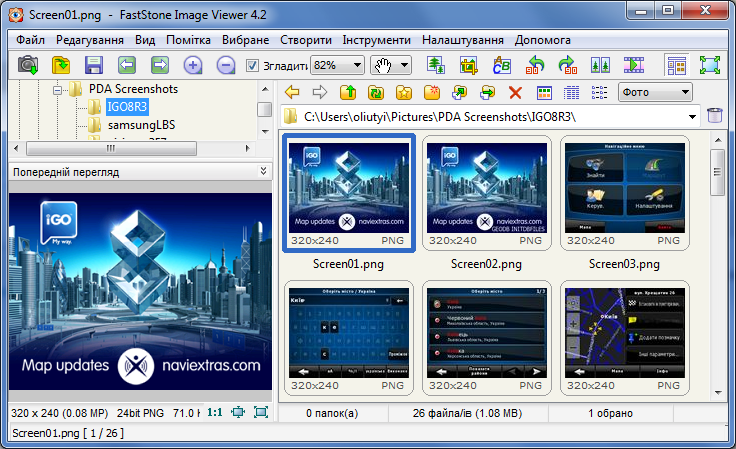Image resolution: width=736 pixels, height=449 pixels.
Task: Select the Screen01.png thumbnail
Action: click(349, 193)
